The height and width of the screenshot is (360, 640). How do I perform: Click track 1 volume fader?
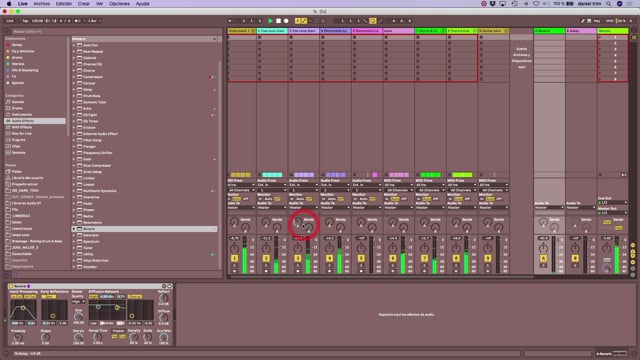(x=244, y=255)
